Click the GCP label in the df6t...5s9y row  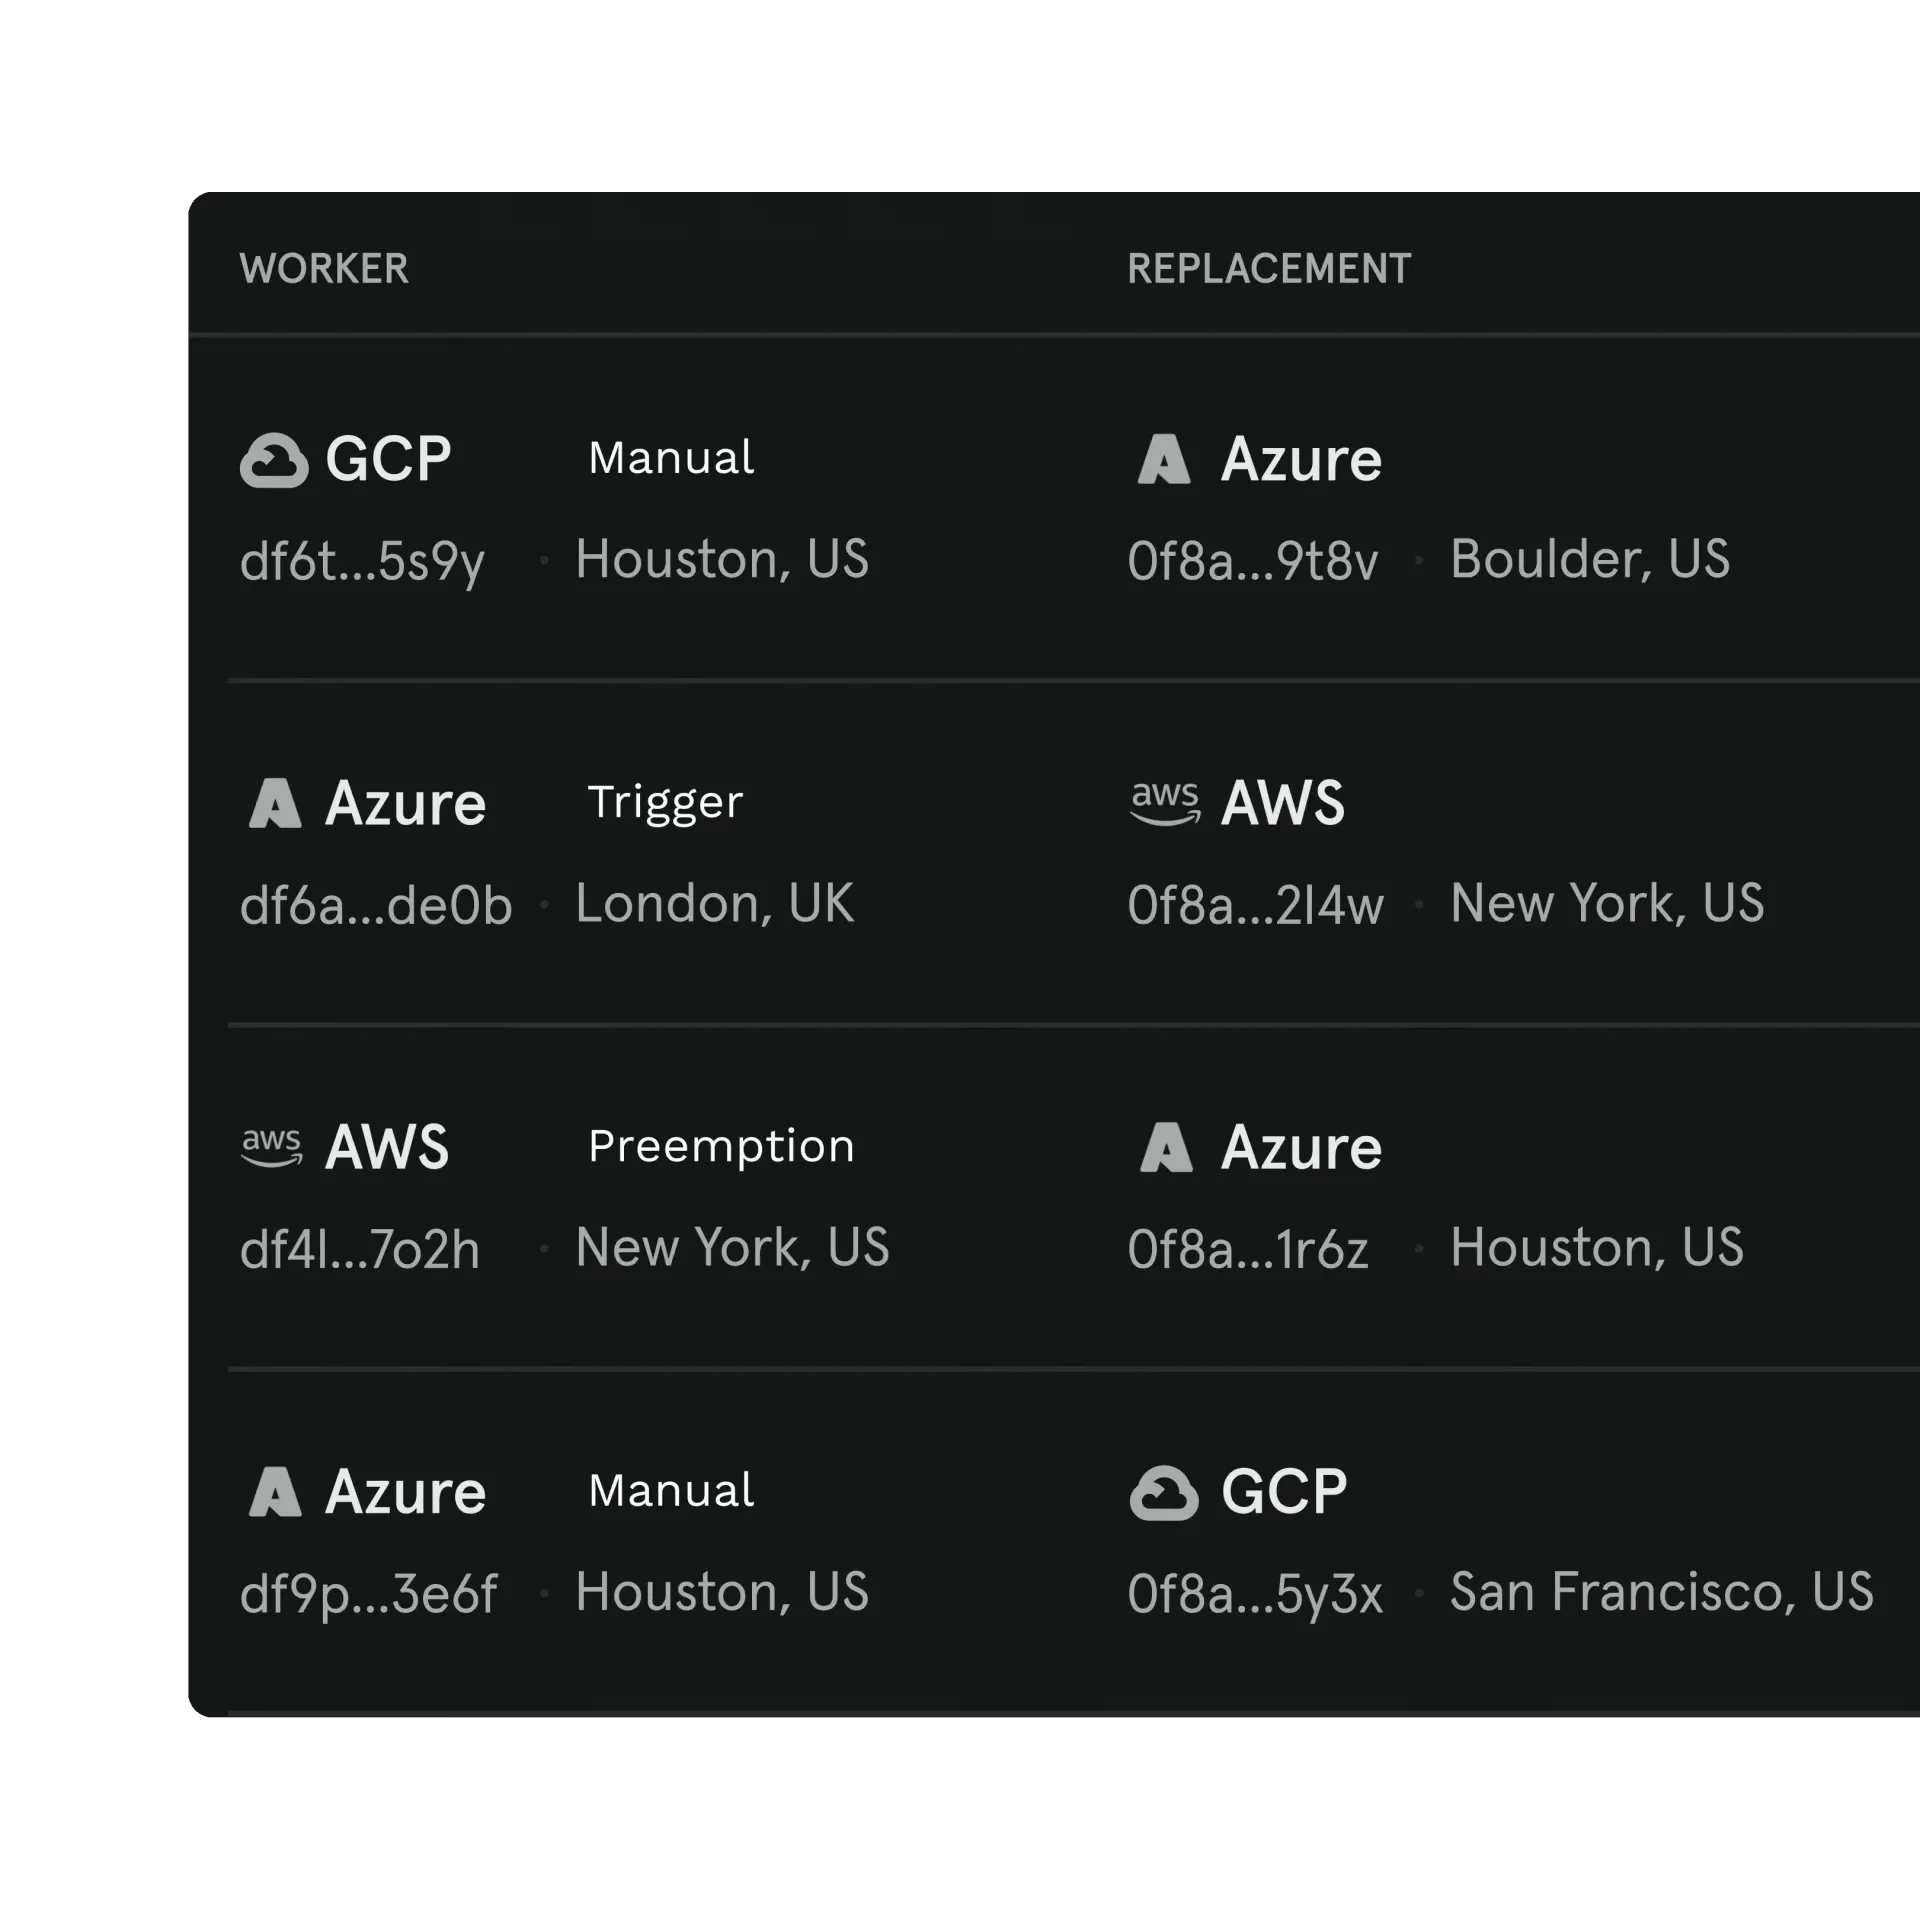[x=388, y=459]
